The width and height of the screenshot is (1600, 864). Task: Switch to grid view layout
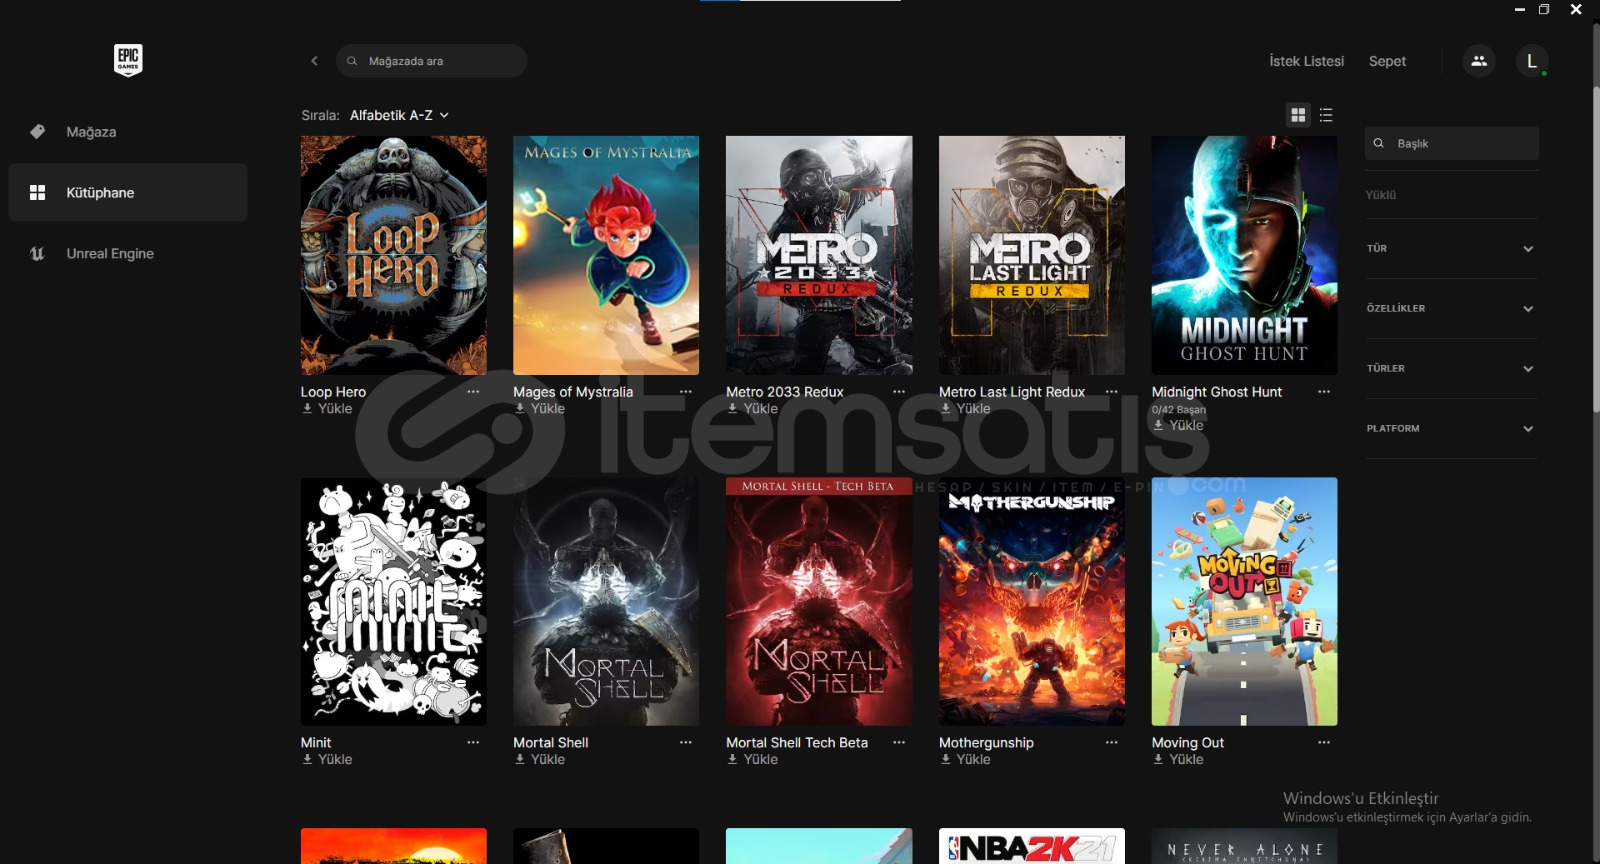pyautogui.click(x=1298, y=115)
